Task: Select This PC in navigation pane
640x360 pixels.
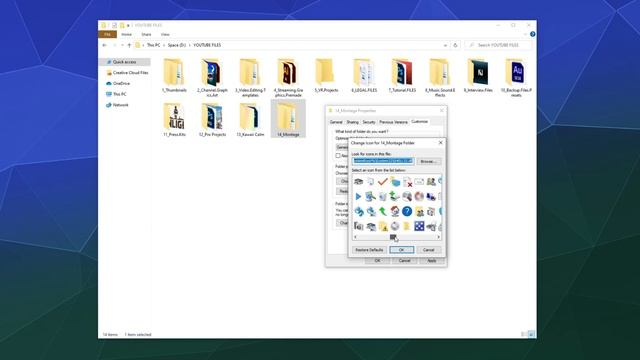Action: (116, 94)
